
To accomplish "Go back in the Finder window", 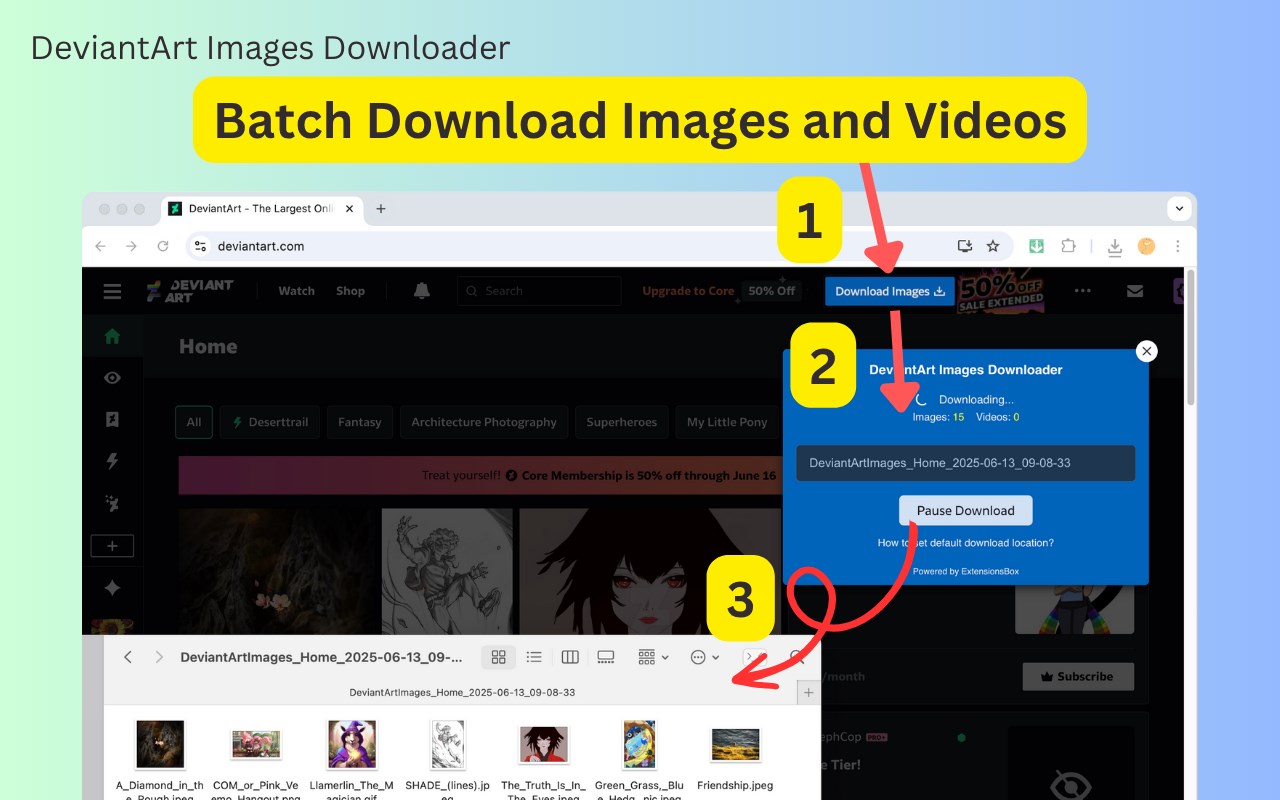I will [128, 657].
